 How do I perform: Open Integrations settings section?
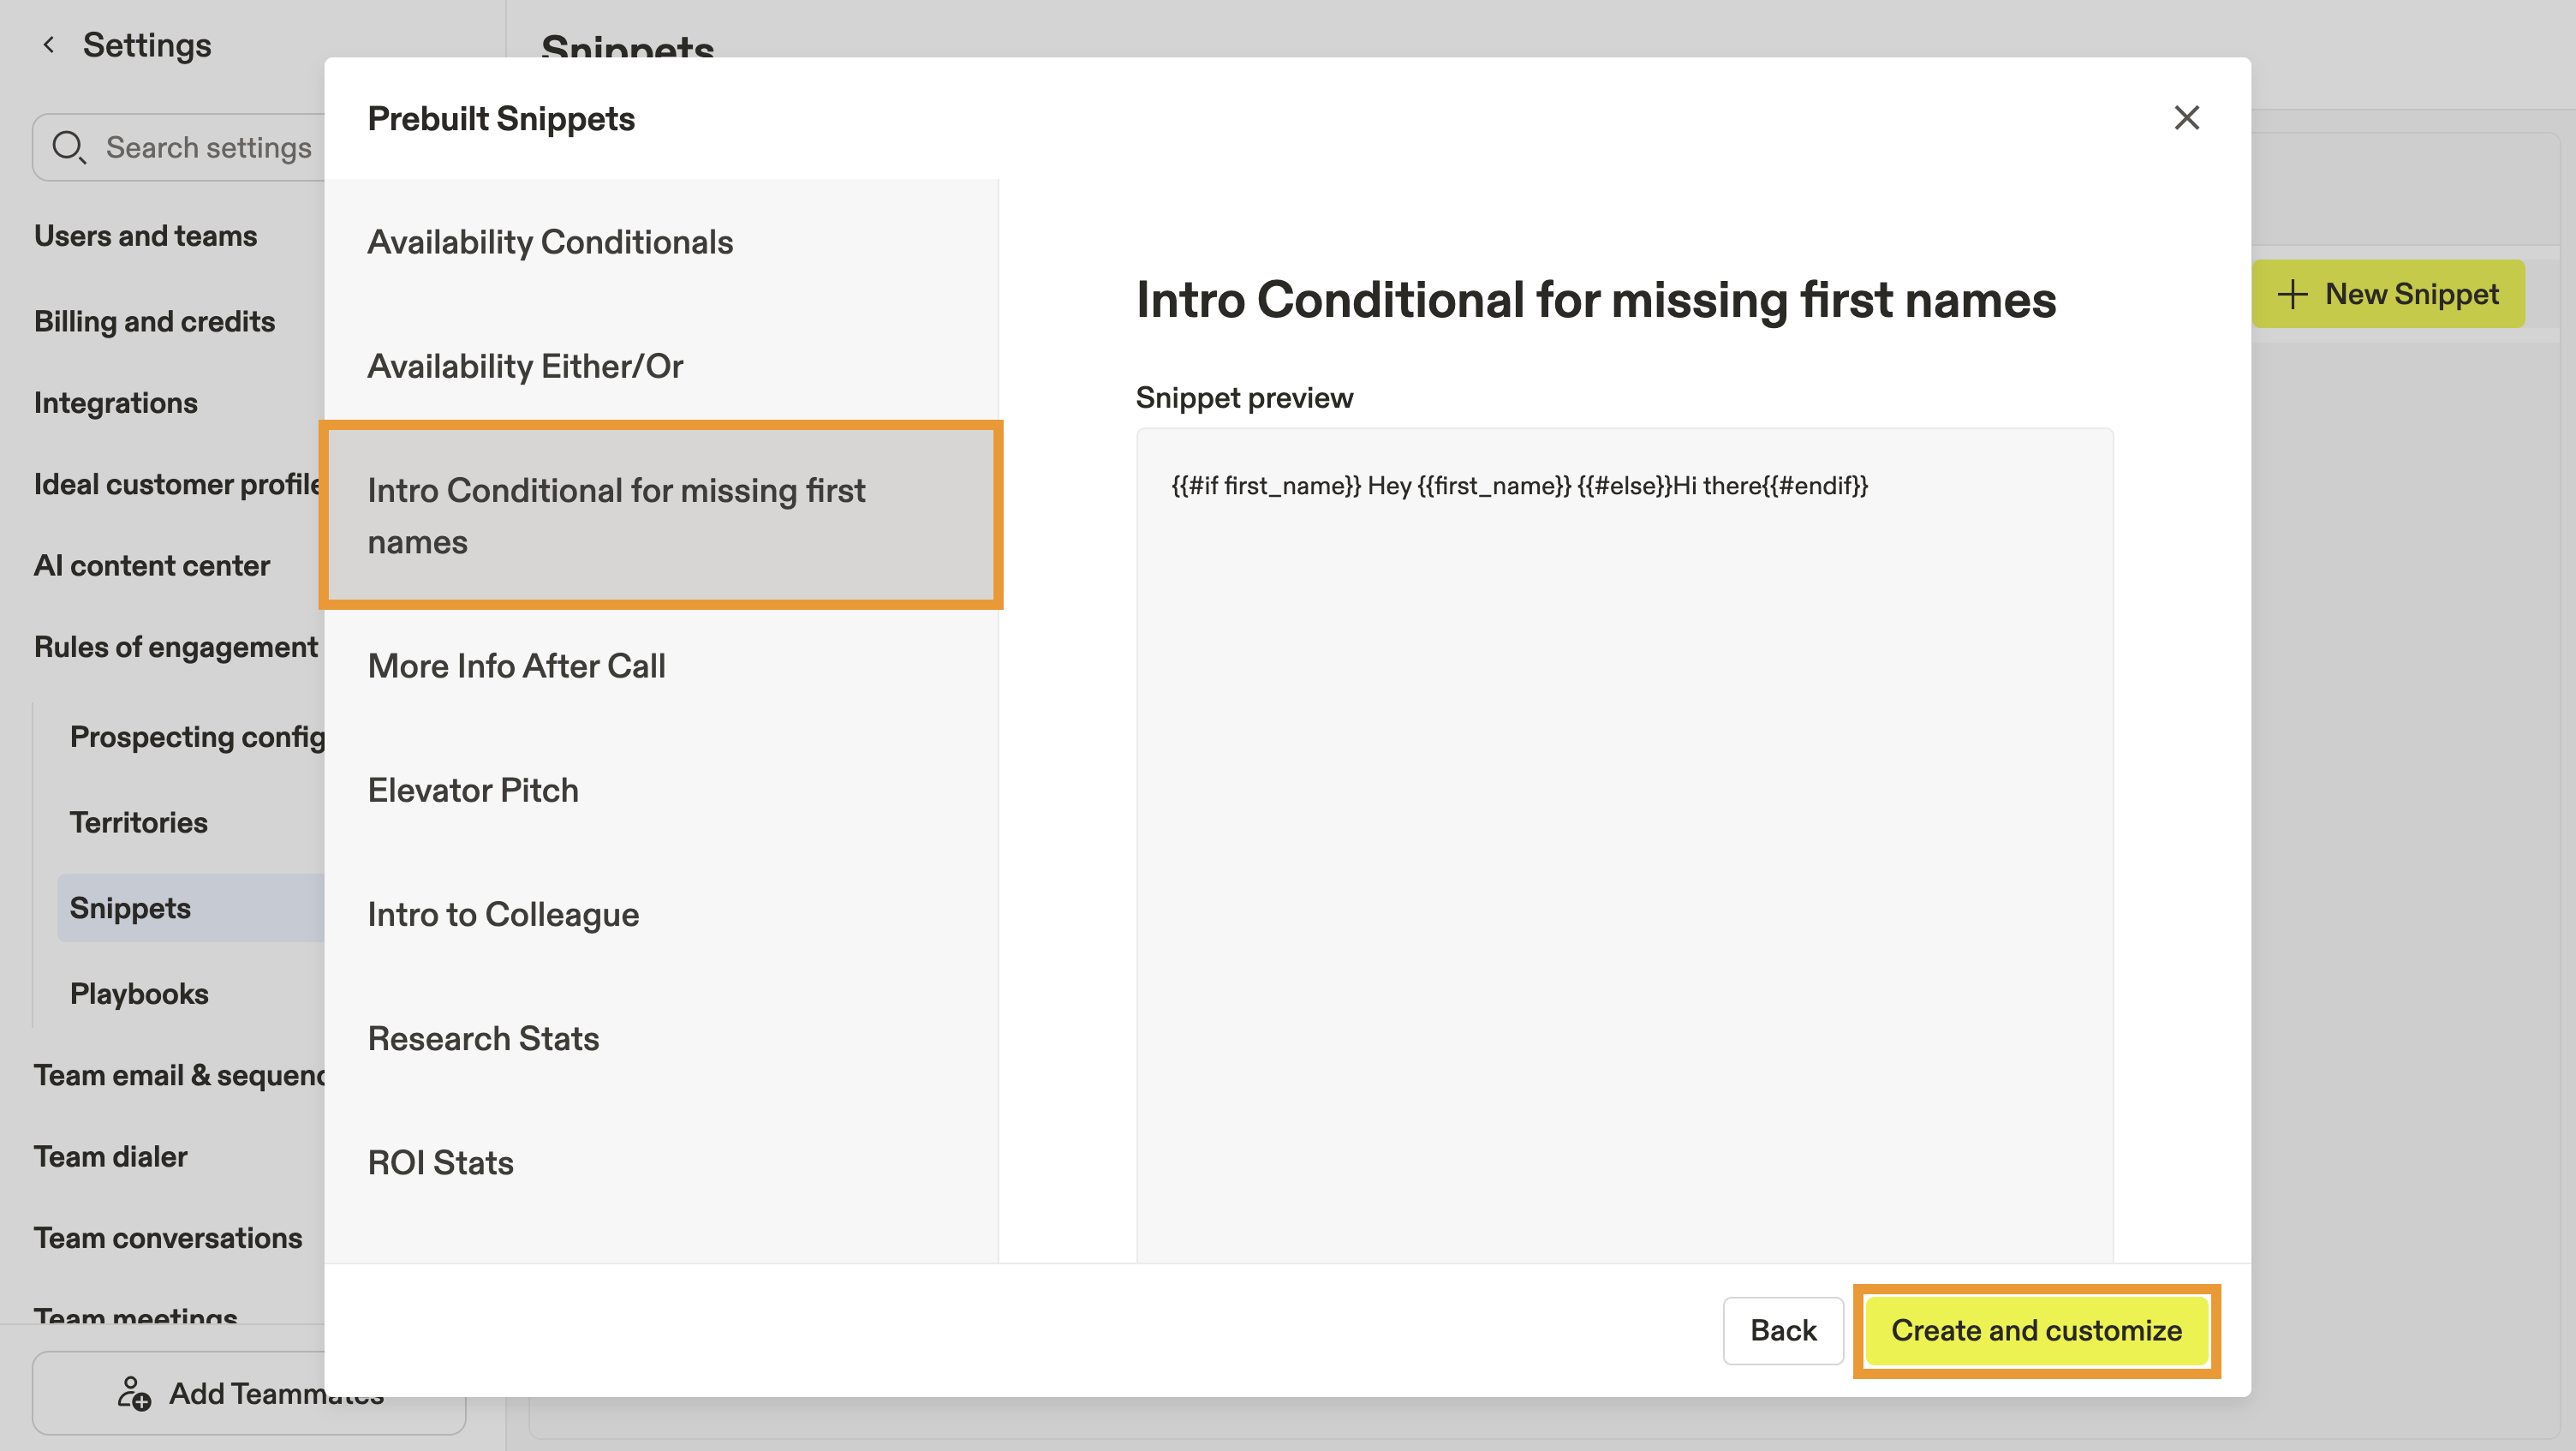(116, 403)
